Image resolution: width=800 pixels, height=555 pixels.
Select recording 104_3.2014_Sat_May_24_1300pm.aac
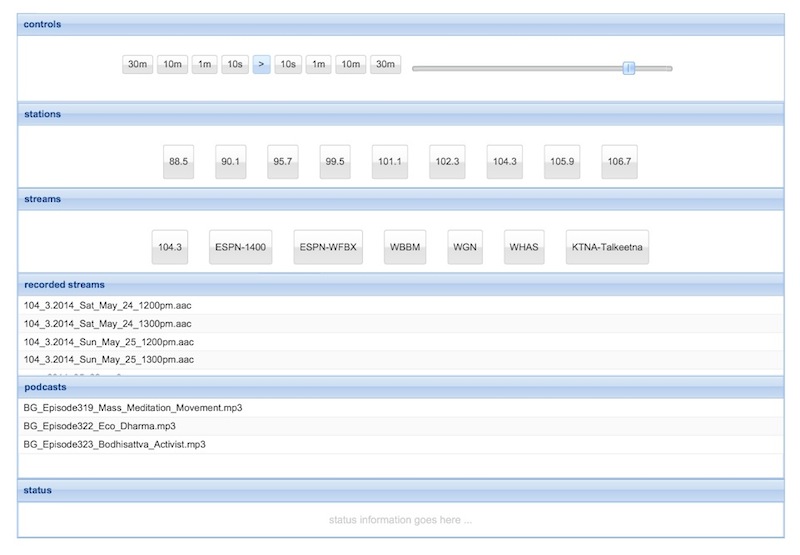tap(401, 324)
